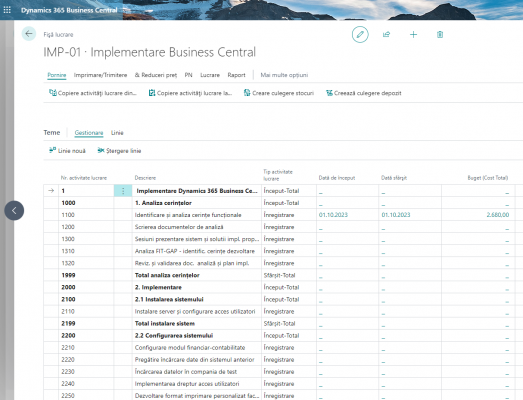Click Identificare și analiza cerințe funcționale cell

pyautogui.click(x=197, y=215)
